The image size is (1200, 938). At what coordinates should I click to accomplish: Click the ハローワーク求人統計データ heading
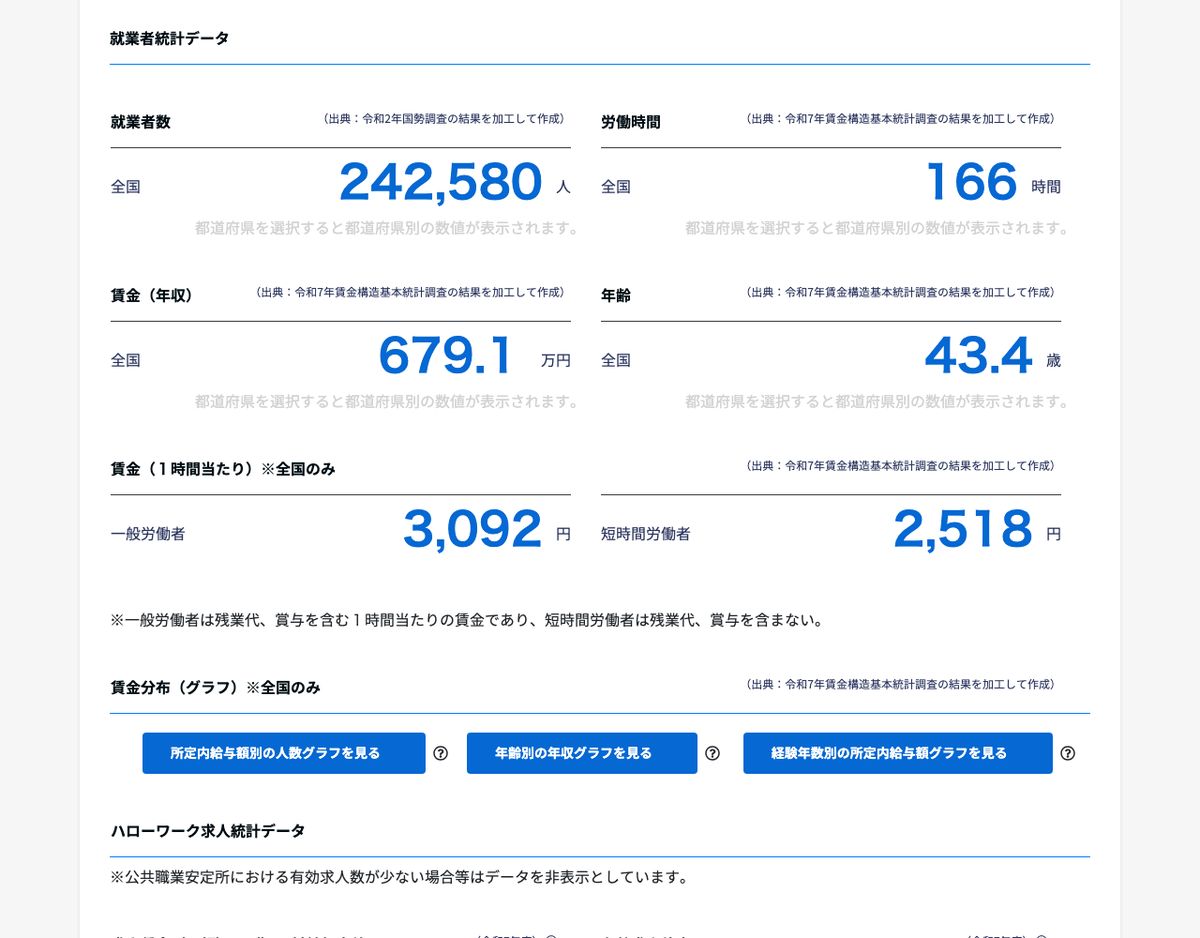(208, 831)
